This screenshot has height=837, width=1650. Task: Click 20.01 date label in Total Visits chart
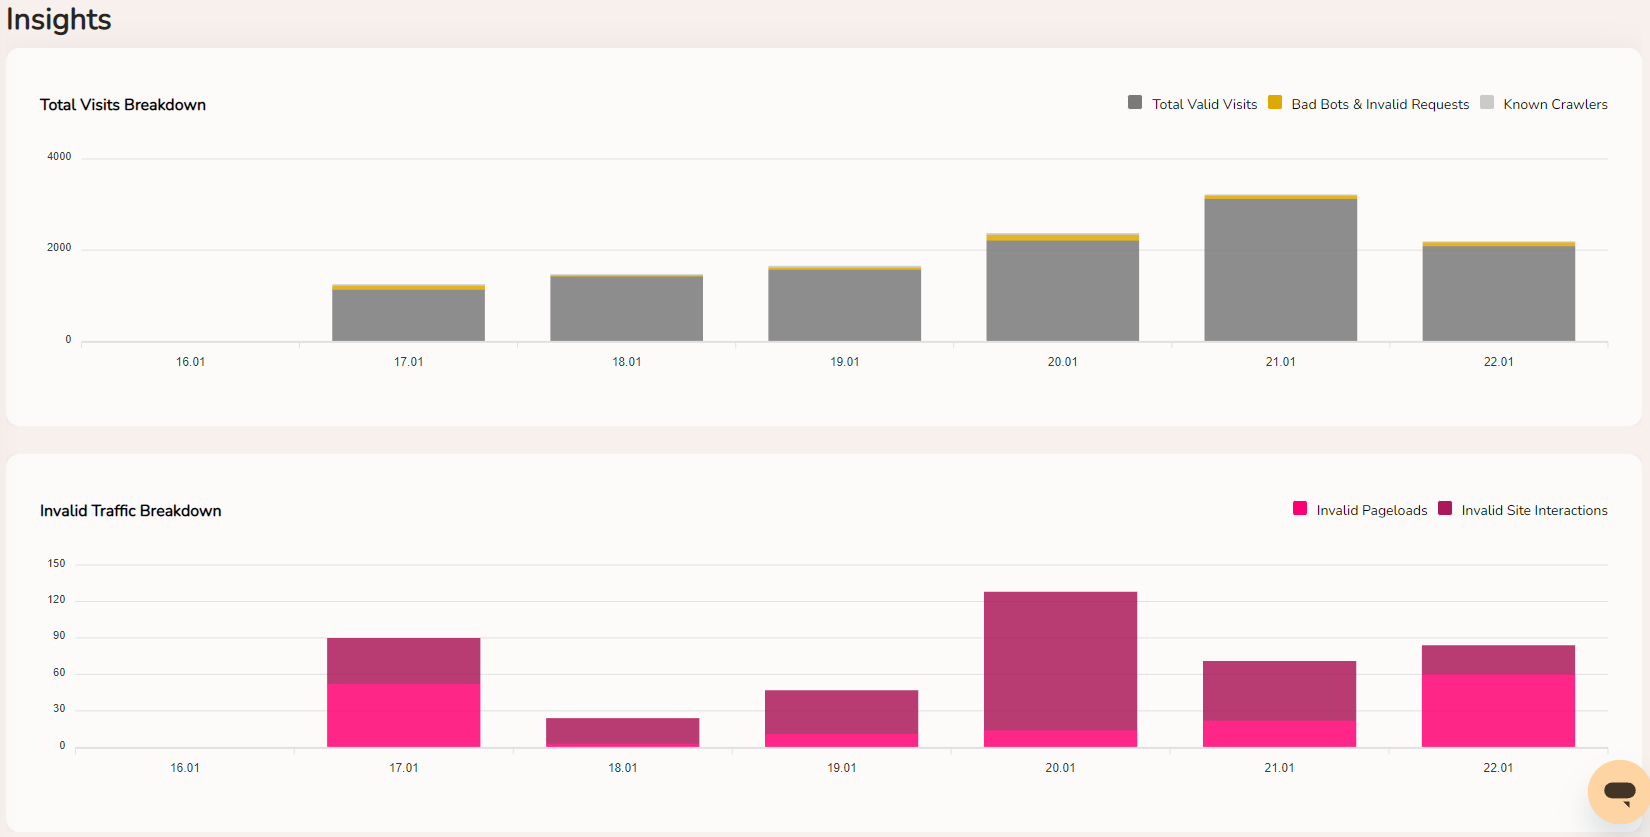click(x=1062, y=362)
